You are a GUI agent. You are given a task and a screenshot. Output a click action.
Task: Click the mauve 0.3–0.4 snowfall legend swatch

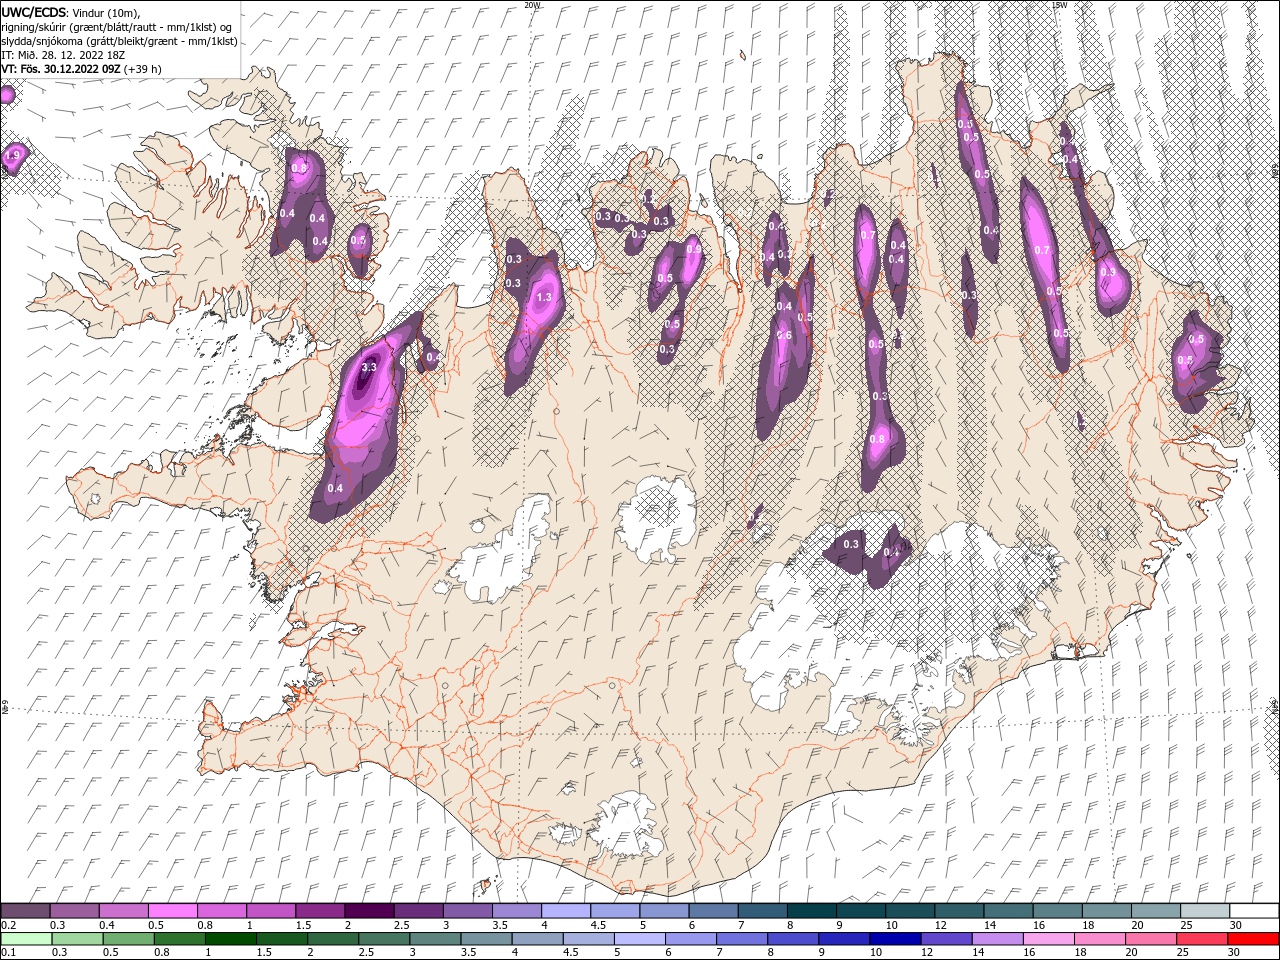pyautogui.click(x=76, y=911)
